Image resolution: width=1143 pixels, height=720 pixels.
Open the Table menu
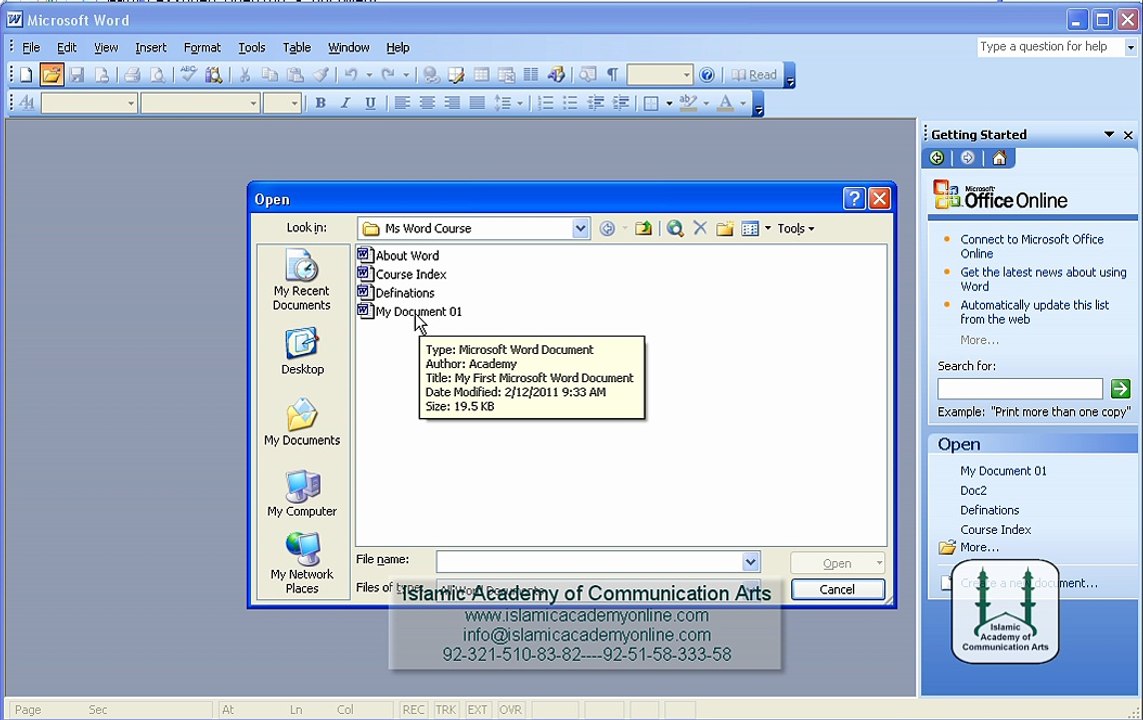point(297,47)
